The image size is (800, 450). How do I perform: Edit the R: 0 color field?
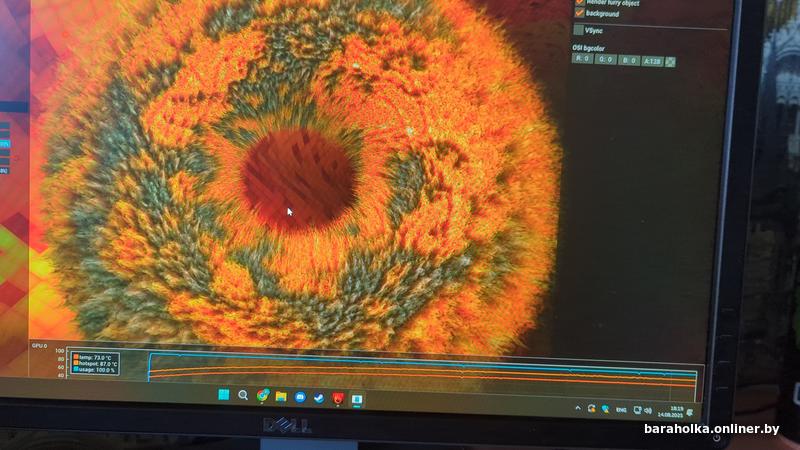click(582, 59)
